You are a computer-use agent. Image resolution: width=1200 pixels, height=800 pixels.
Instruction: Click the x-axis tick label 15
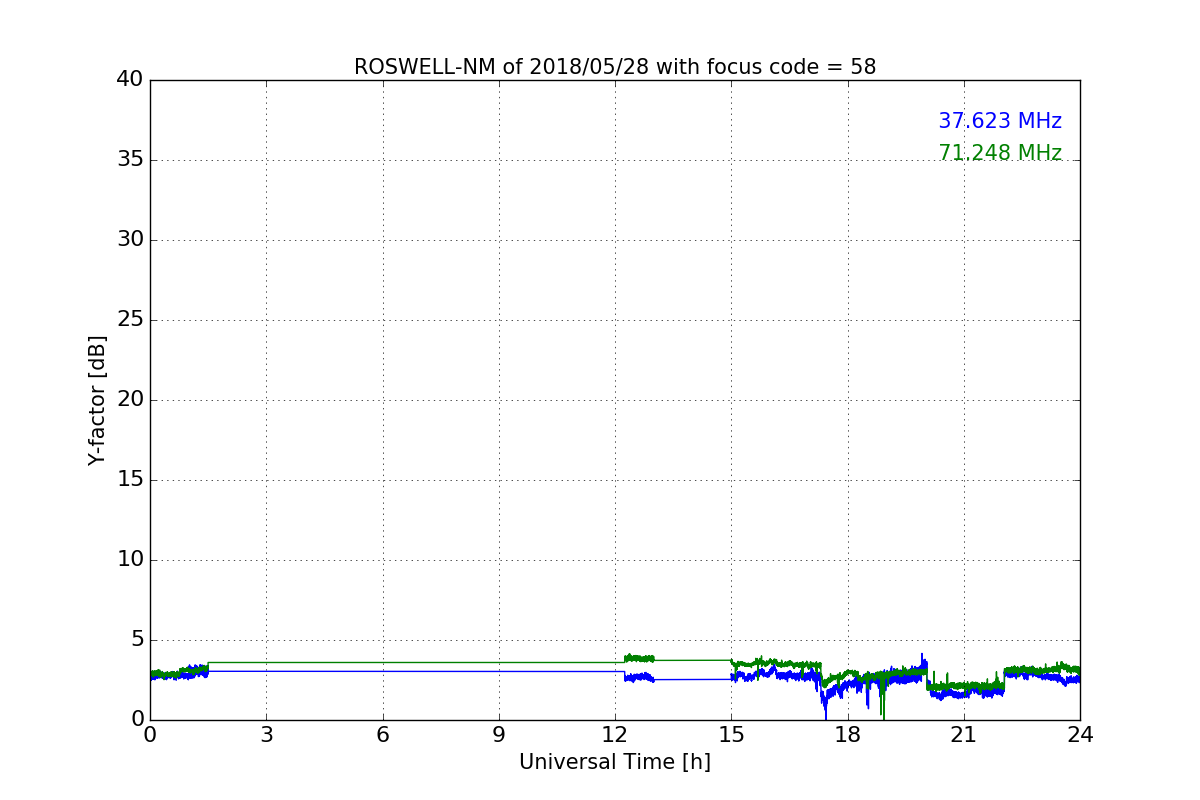coord(731,735)
